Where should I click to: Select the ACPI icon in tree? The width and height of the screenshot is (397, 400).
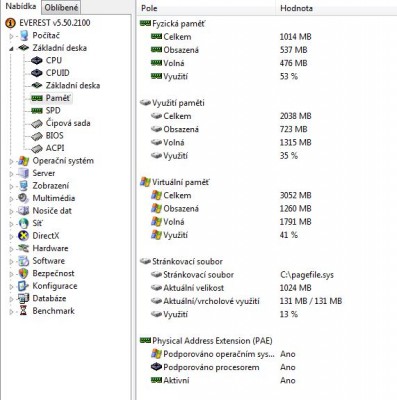click(x=37, y=148)
